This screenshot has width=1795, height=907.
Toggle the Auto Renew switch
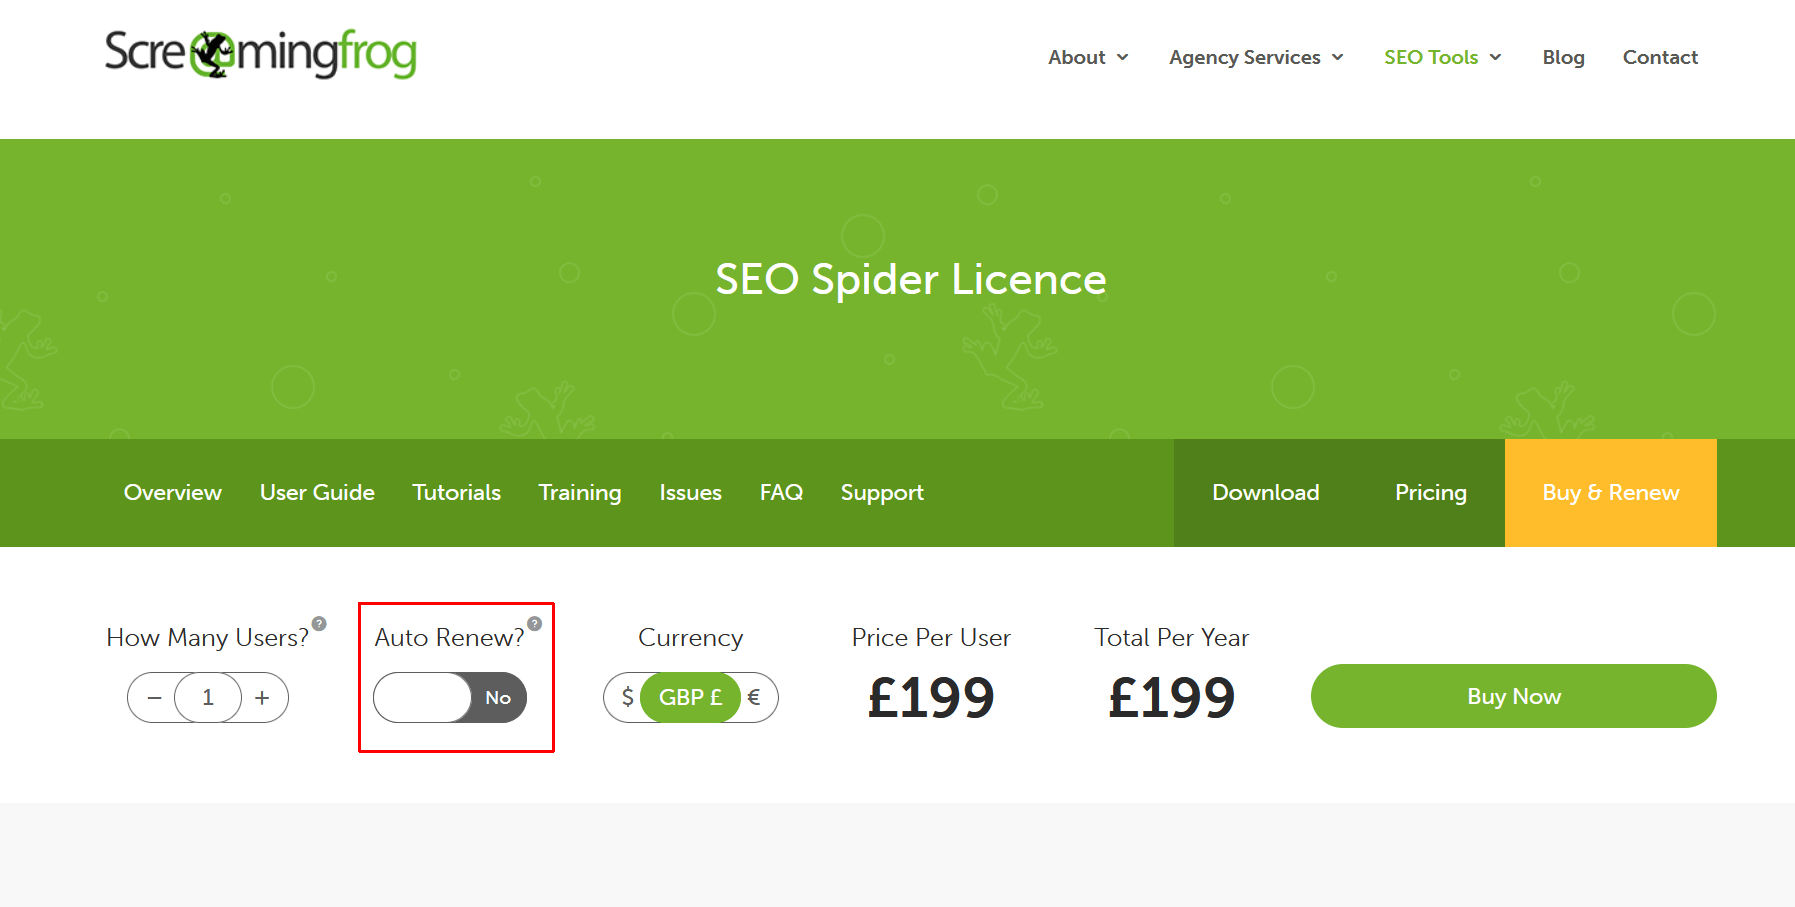coord(450,698)
